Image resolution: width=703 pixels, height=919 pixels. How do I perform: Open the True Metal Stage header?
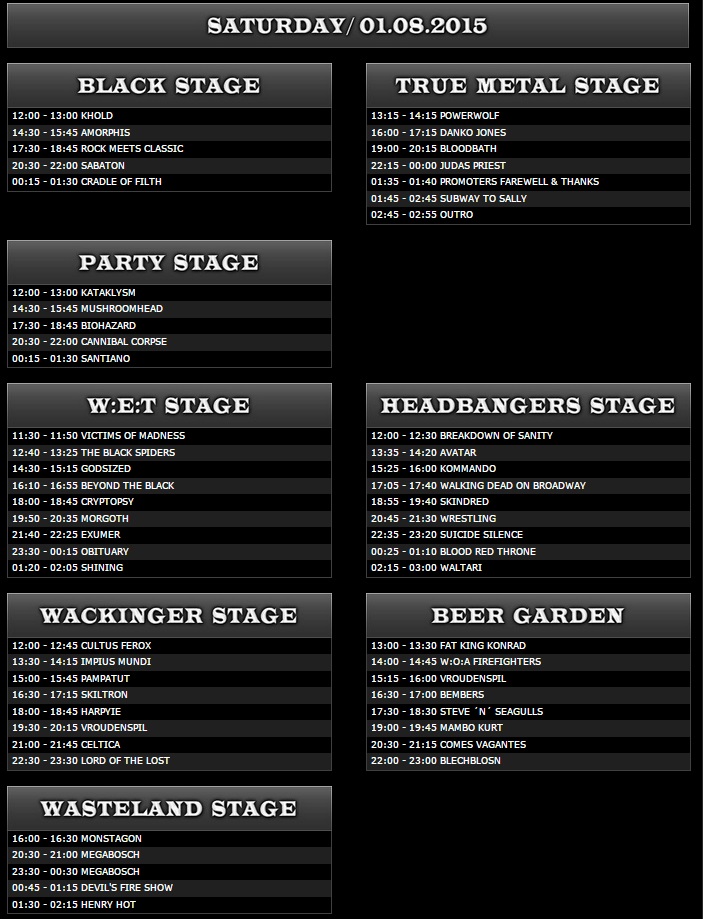(528, 86)
